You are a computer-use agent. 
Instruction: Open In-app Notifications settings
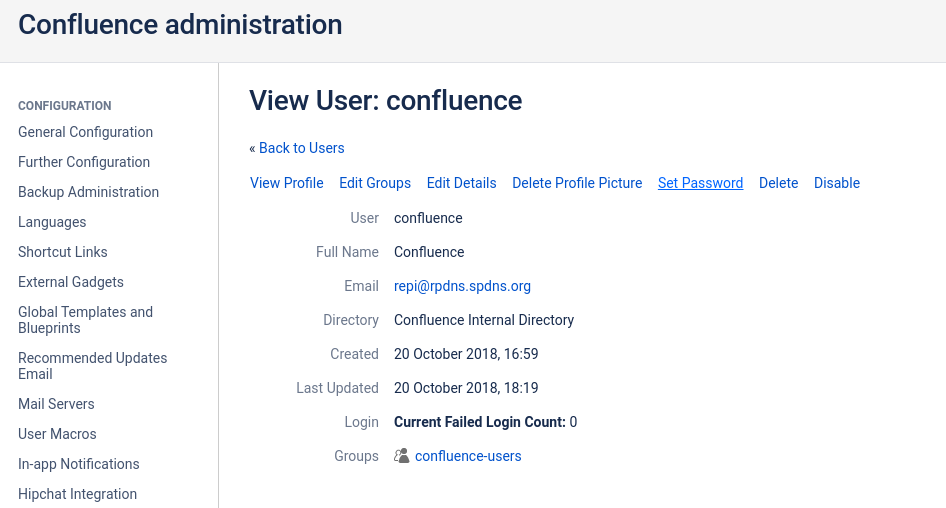(78, 464)
